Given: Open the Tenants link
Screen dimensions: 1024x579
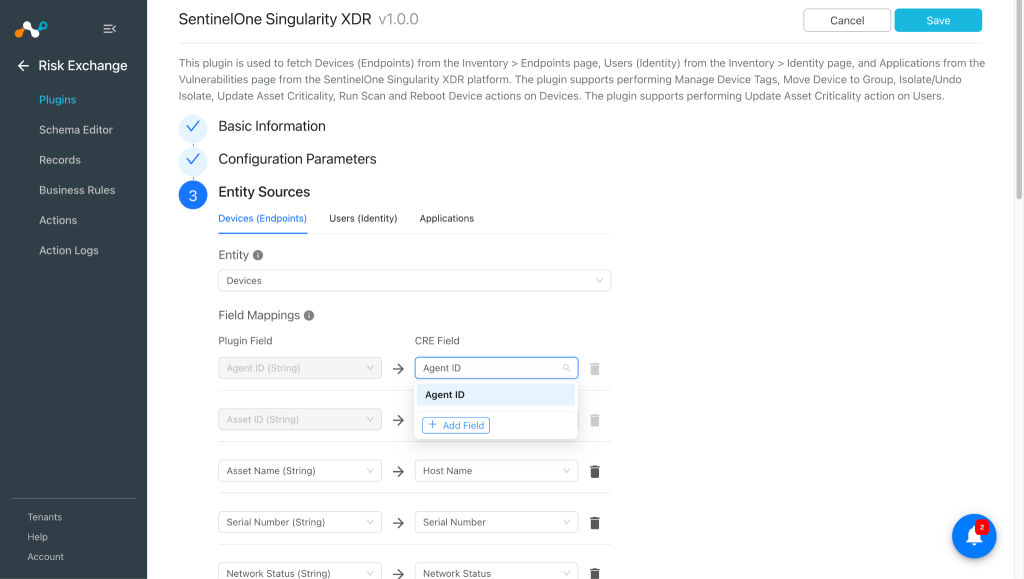Looking at the screenshot, I should click(x=44, y=517).
